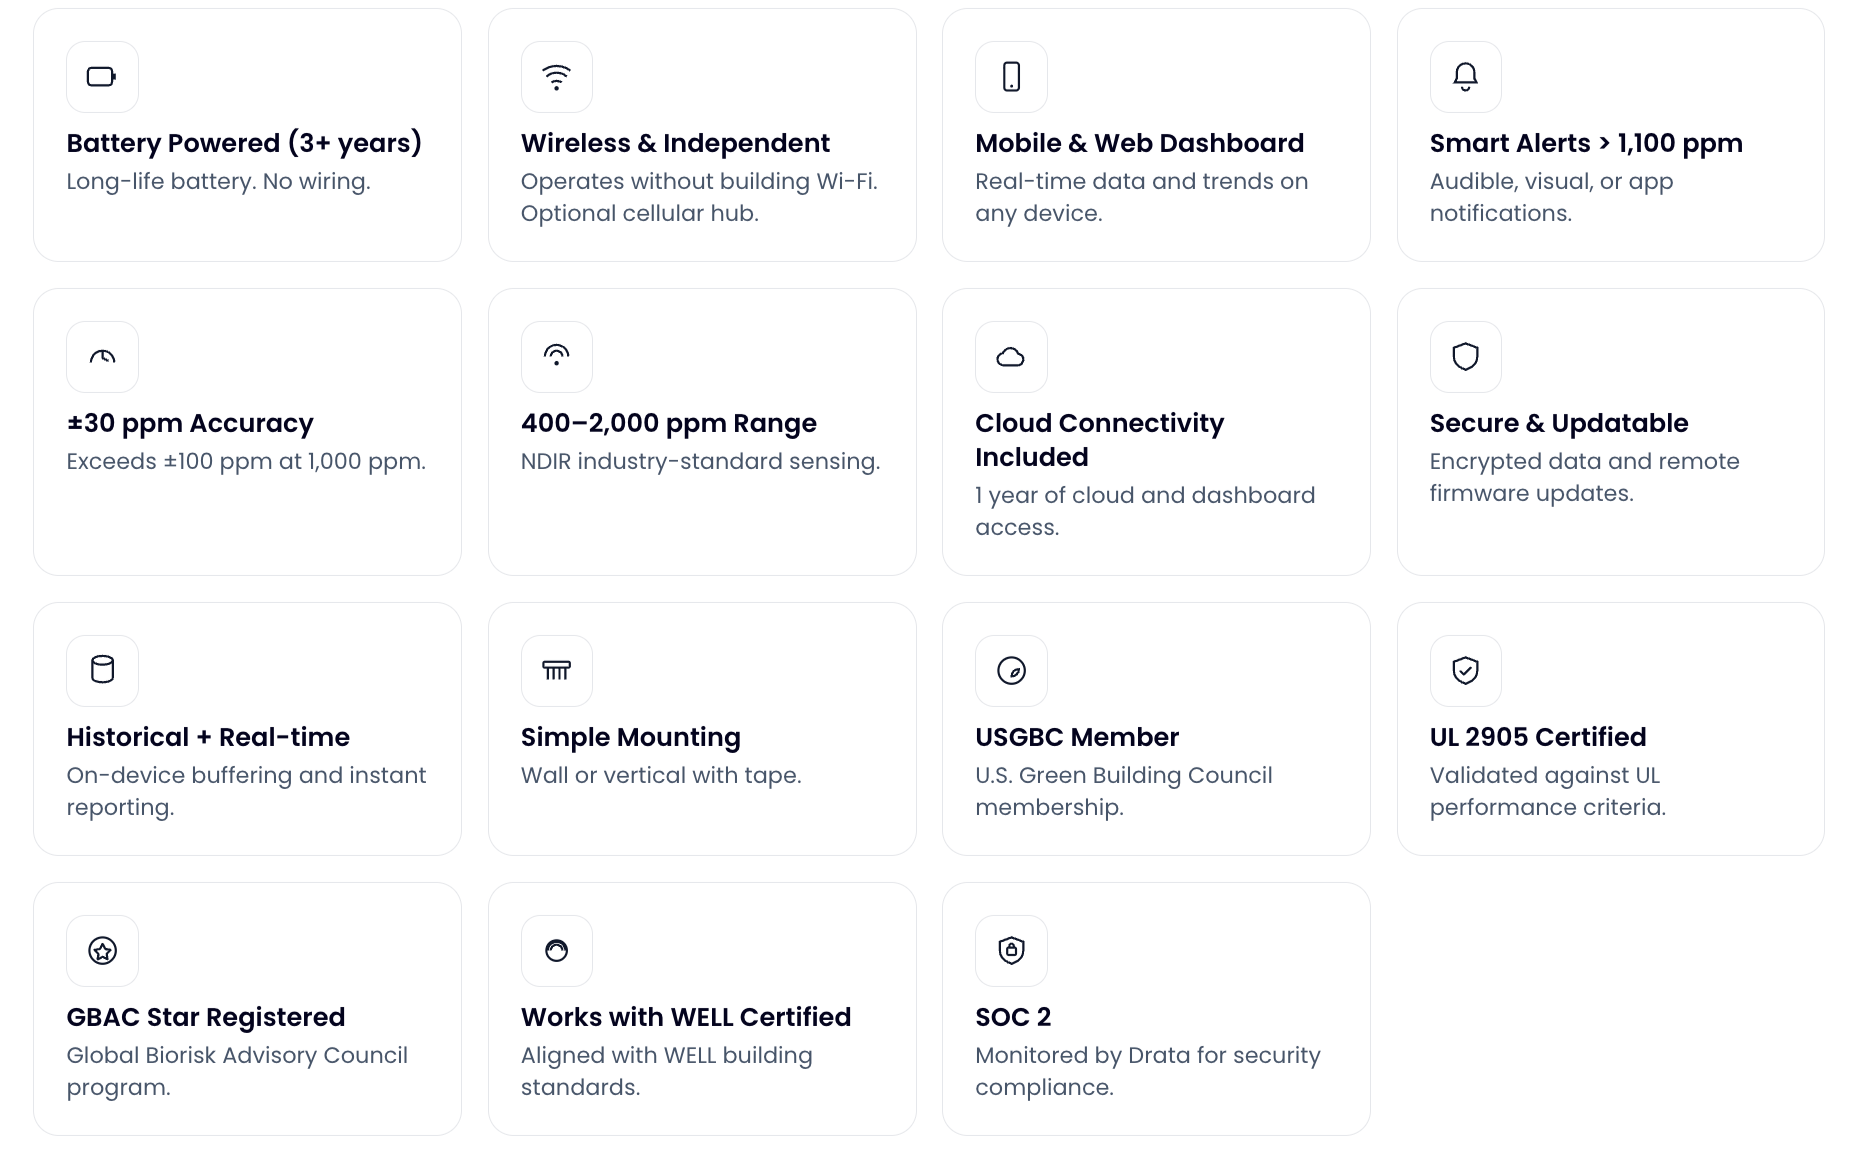Click the 'Works with WELL Certified' heading
1872x1156 pixels.
tap(685, 1017)
